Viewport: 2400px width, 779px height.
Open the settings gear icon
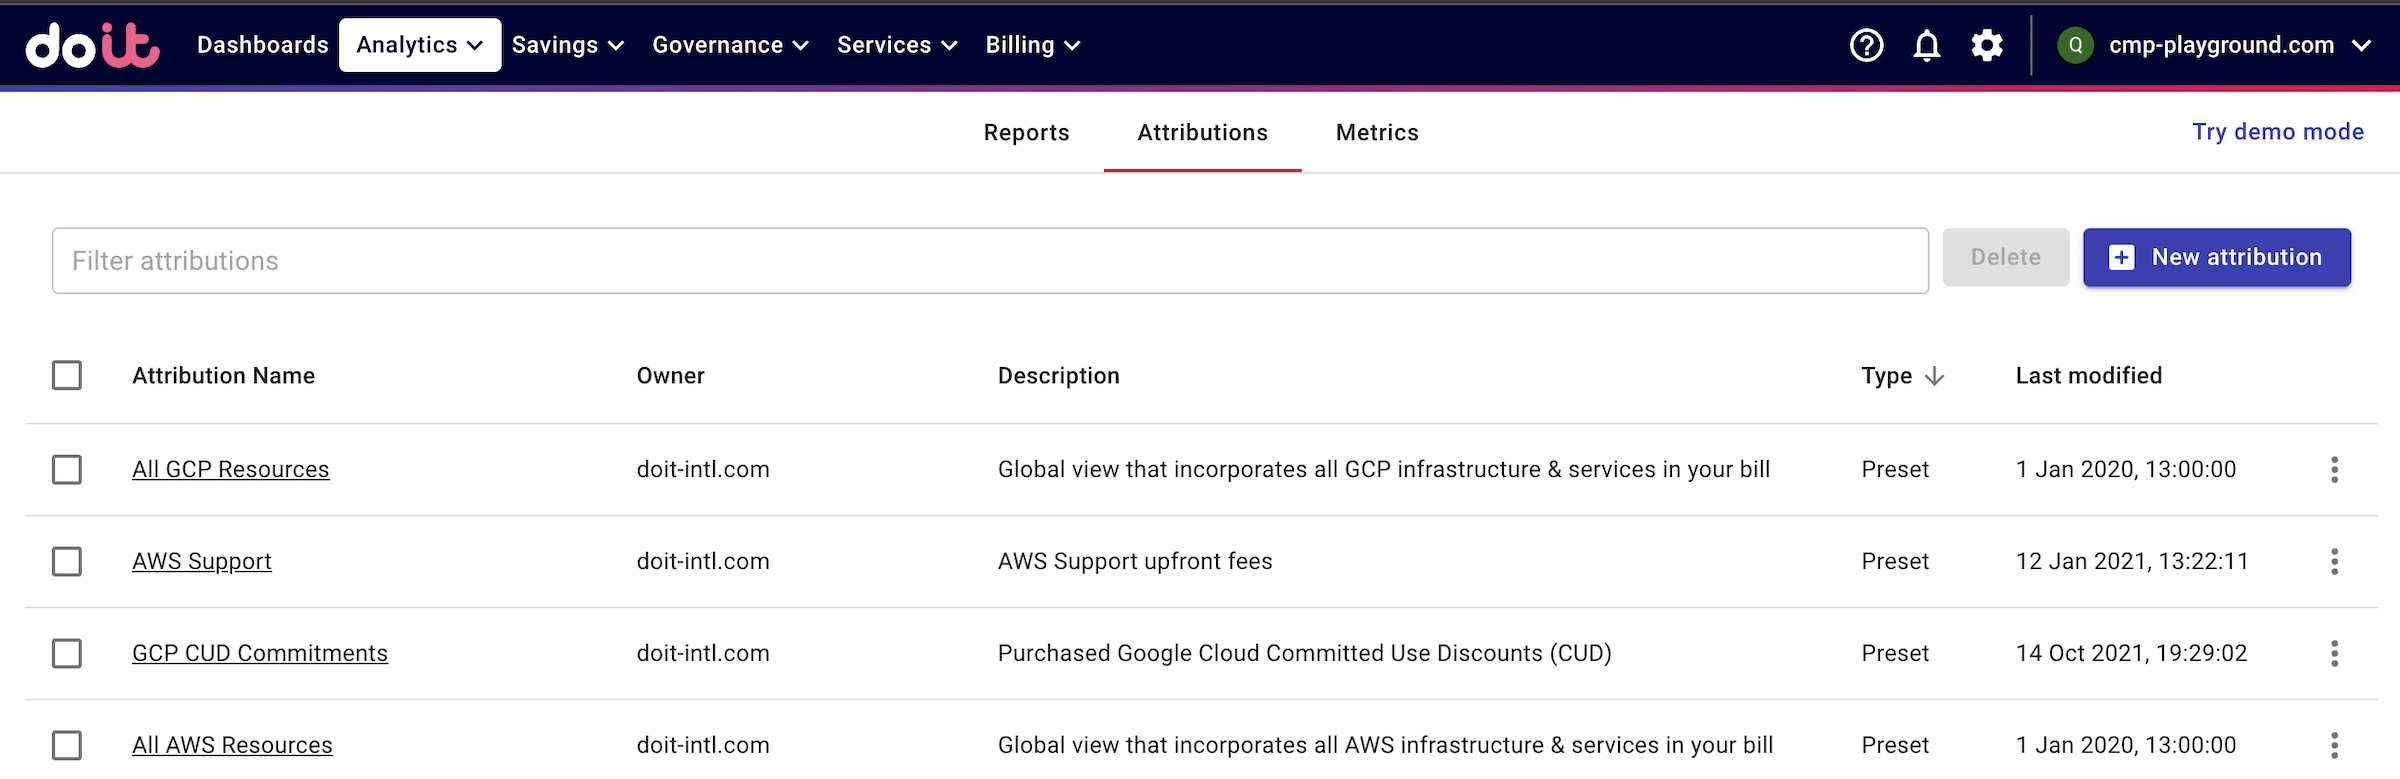[x=1986, y=45]
